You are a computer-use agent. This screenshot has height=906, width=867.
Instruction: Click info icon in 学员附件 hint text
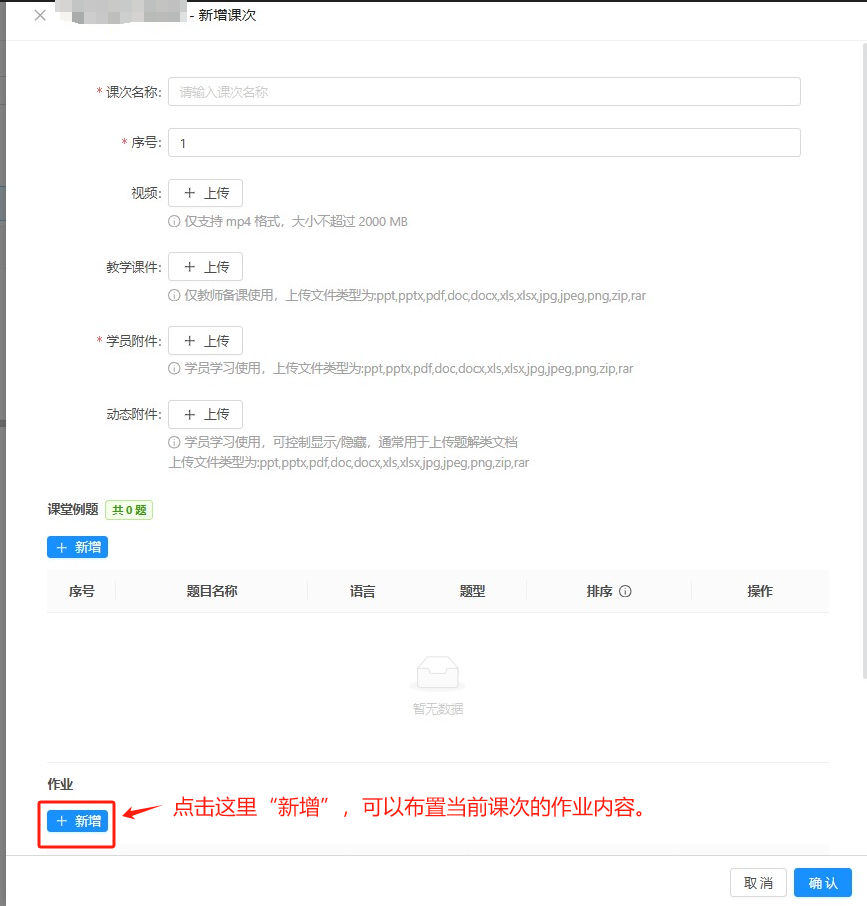pyautogui.click(x=174, y=369)
